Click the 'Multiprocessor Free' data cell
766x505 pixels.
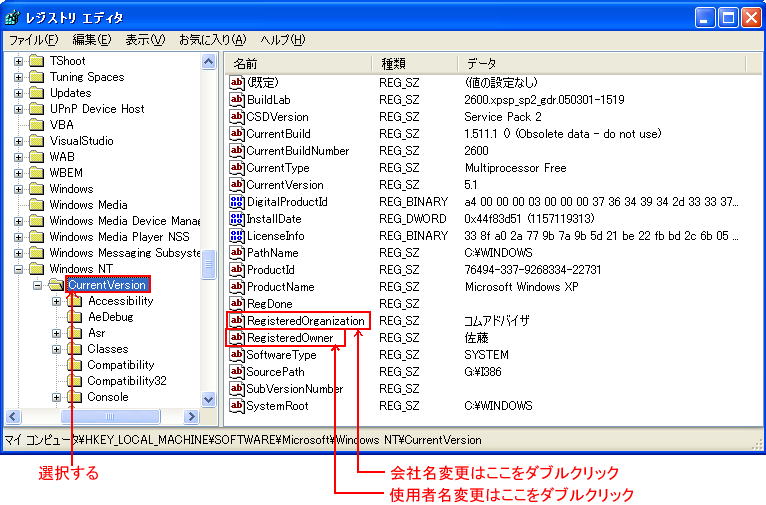click(x=515, y=168)
